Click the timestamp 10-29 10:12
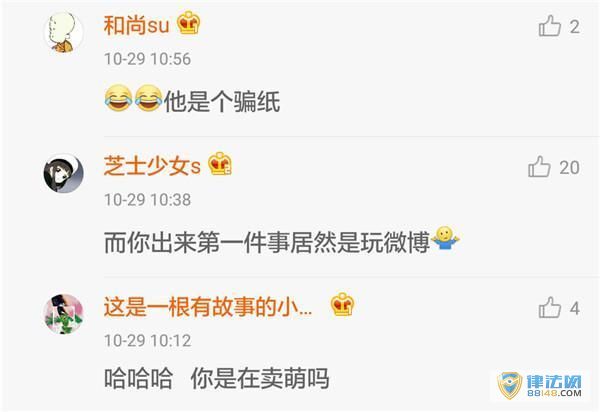 [x=147, y=340]
